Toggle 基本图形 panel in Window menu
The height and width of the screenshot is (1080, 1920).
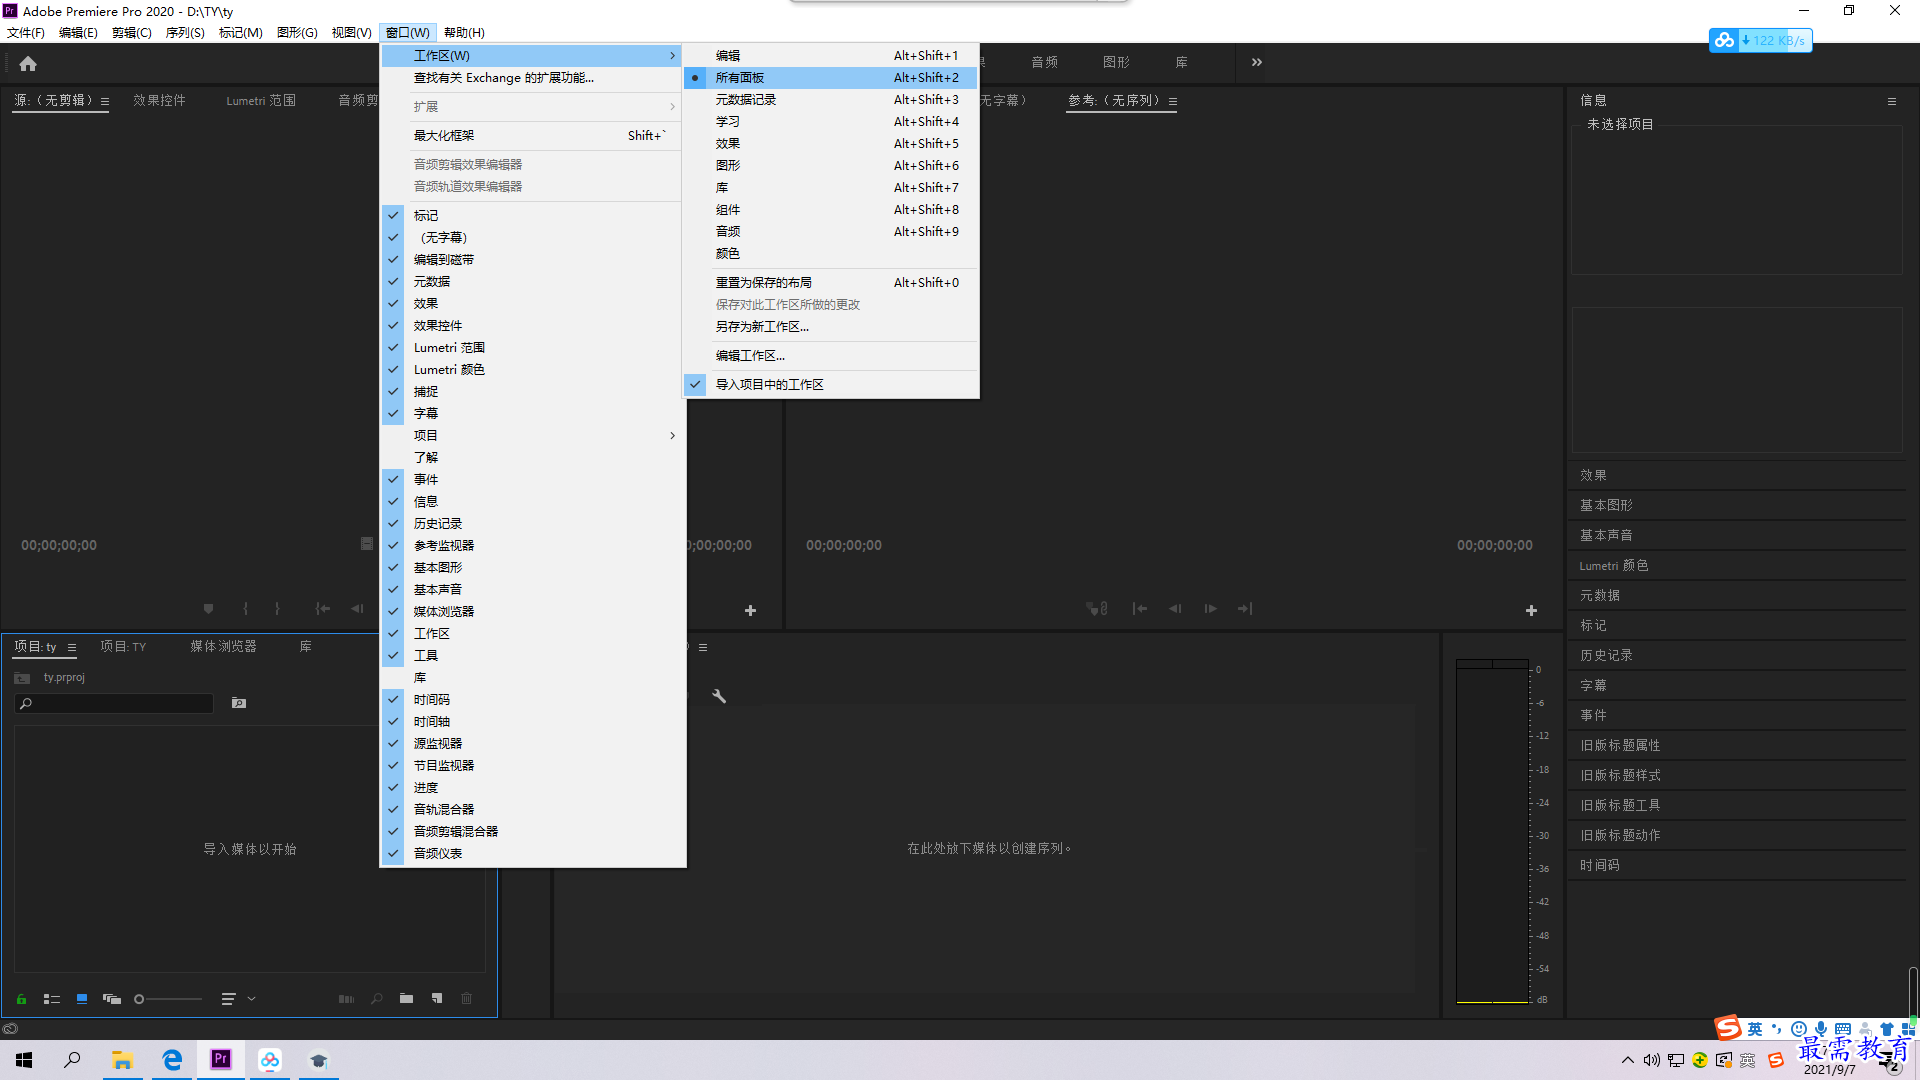(532, 567)
